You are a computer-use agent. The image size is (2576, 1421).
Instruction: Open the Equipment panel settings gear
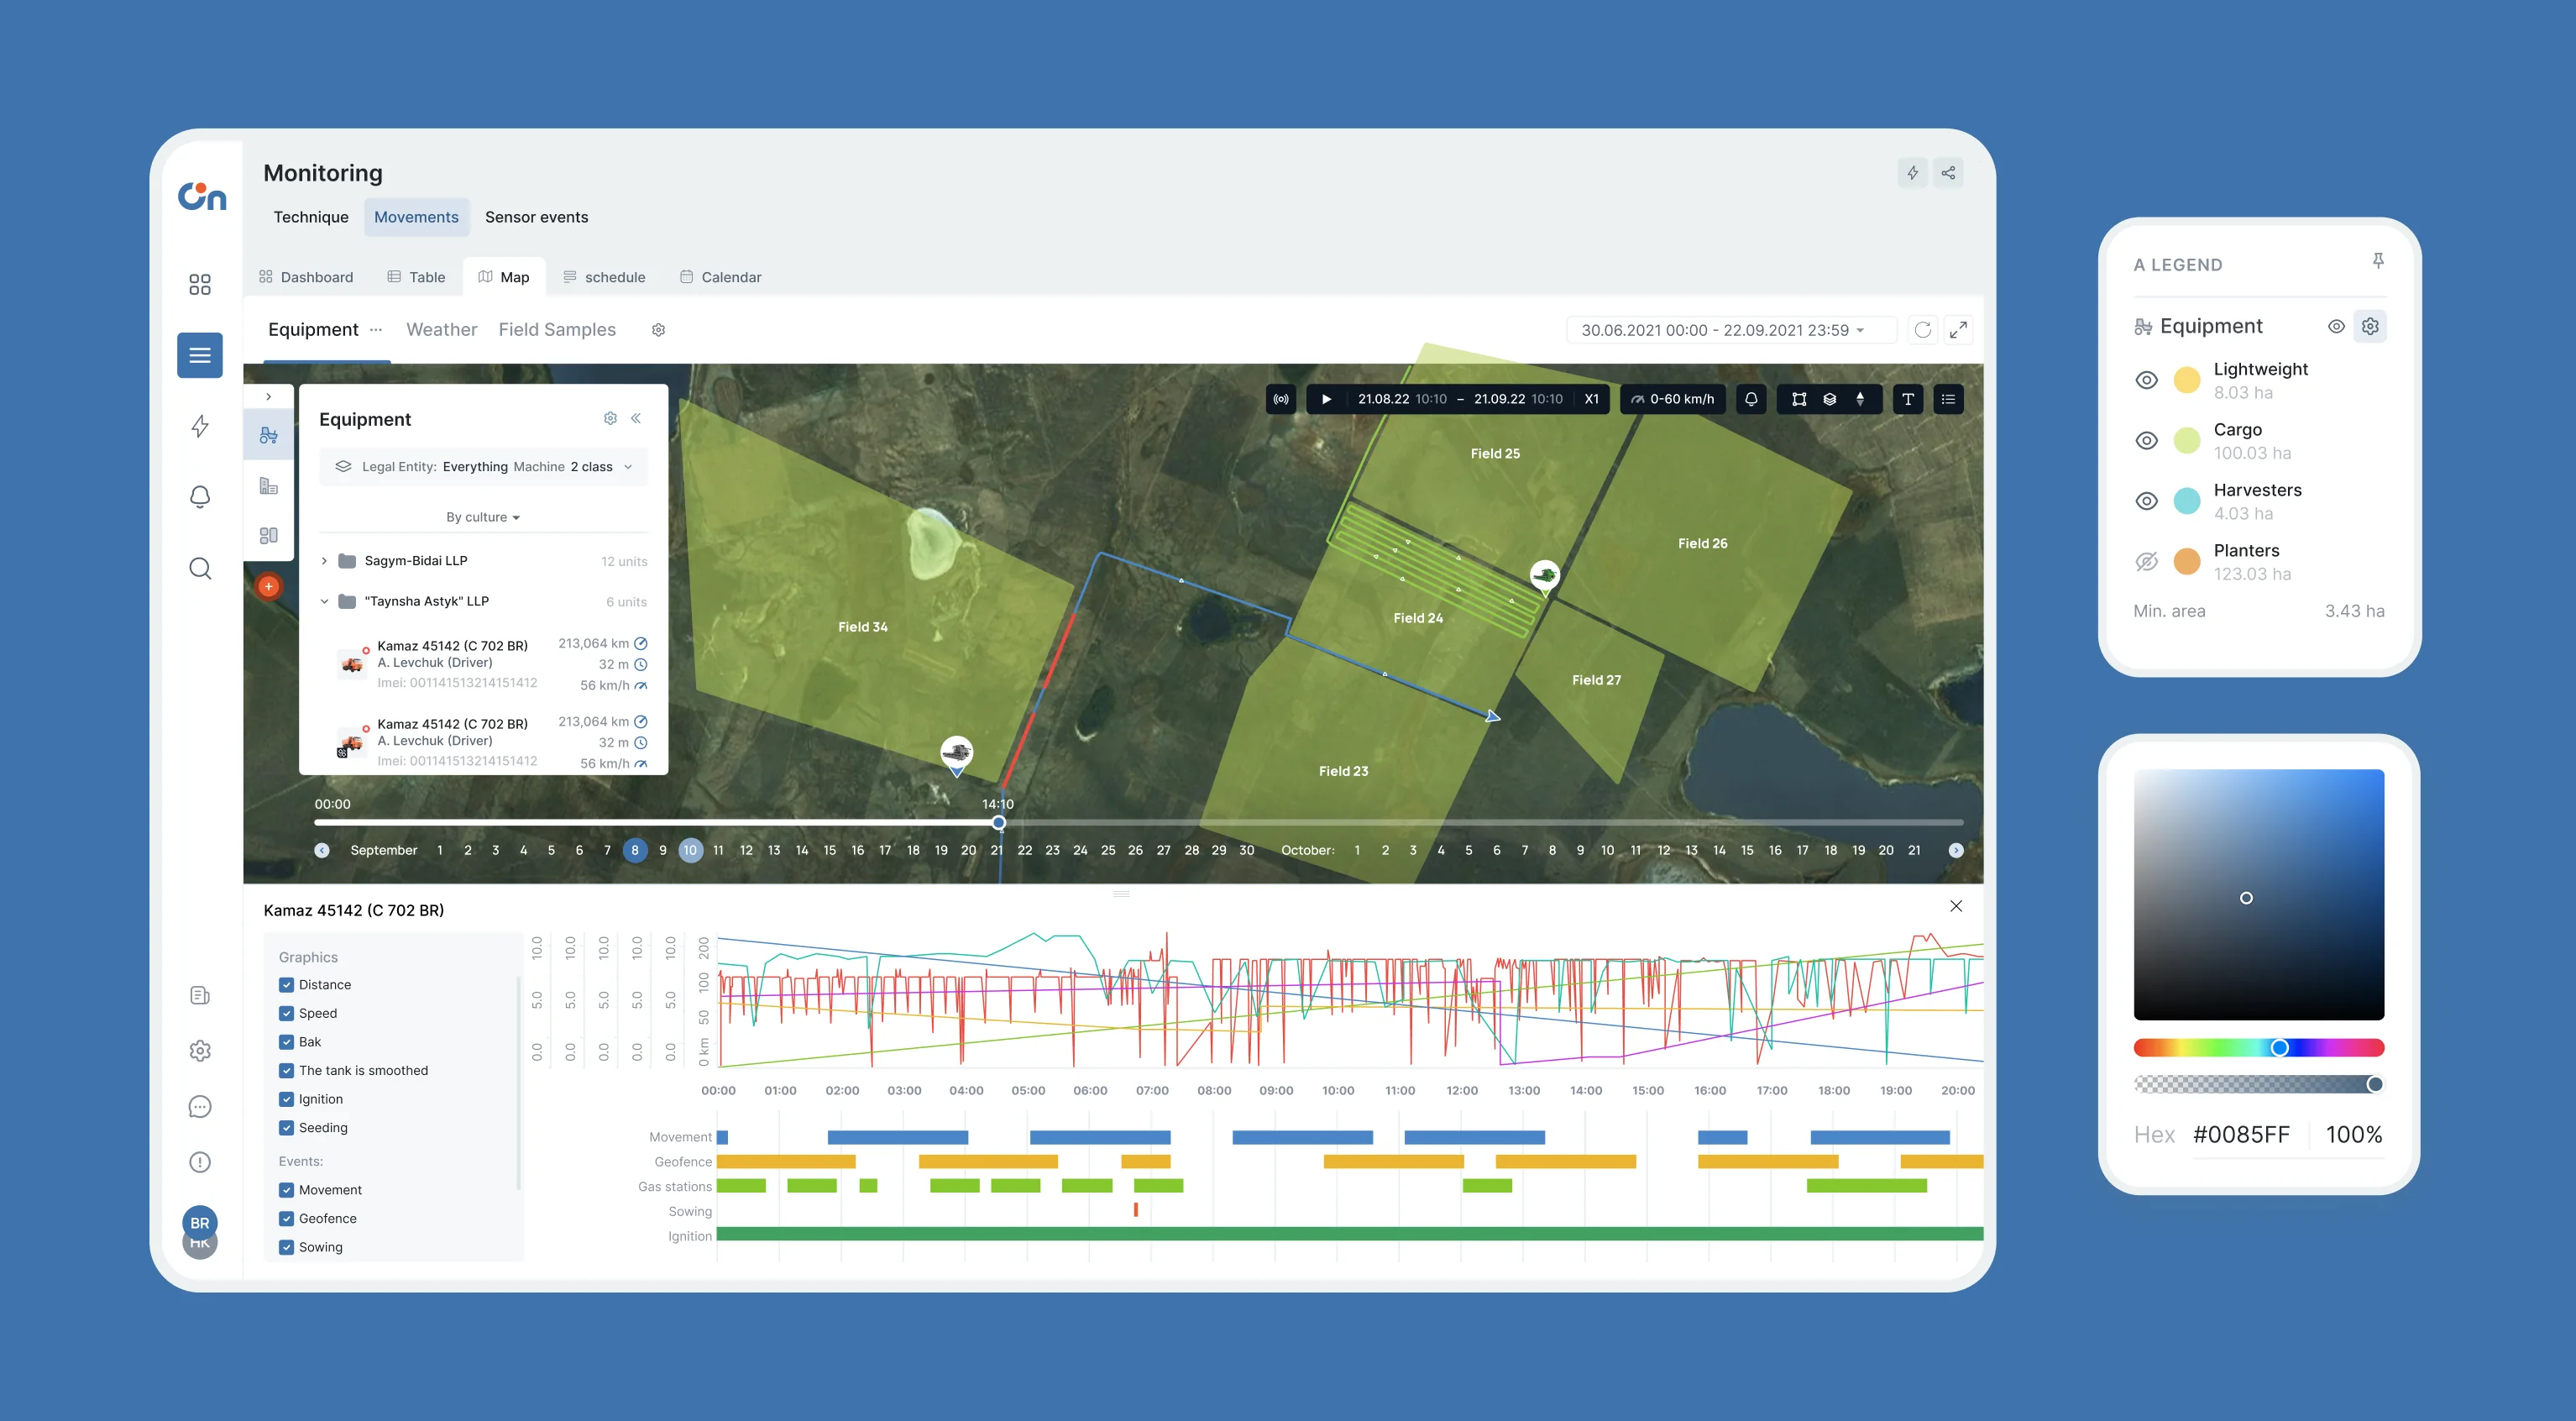point(610,419)
